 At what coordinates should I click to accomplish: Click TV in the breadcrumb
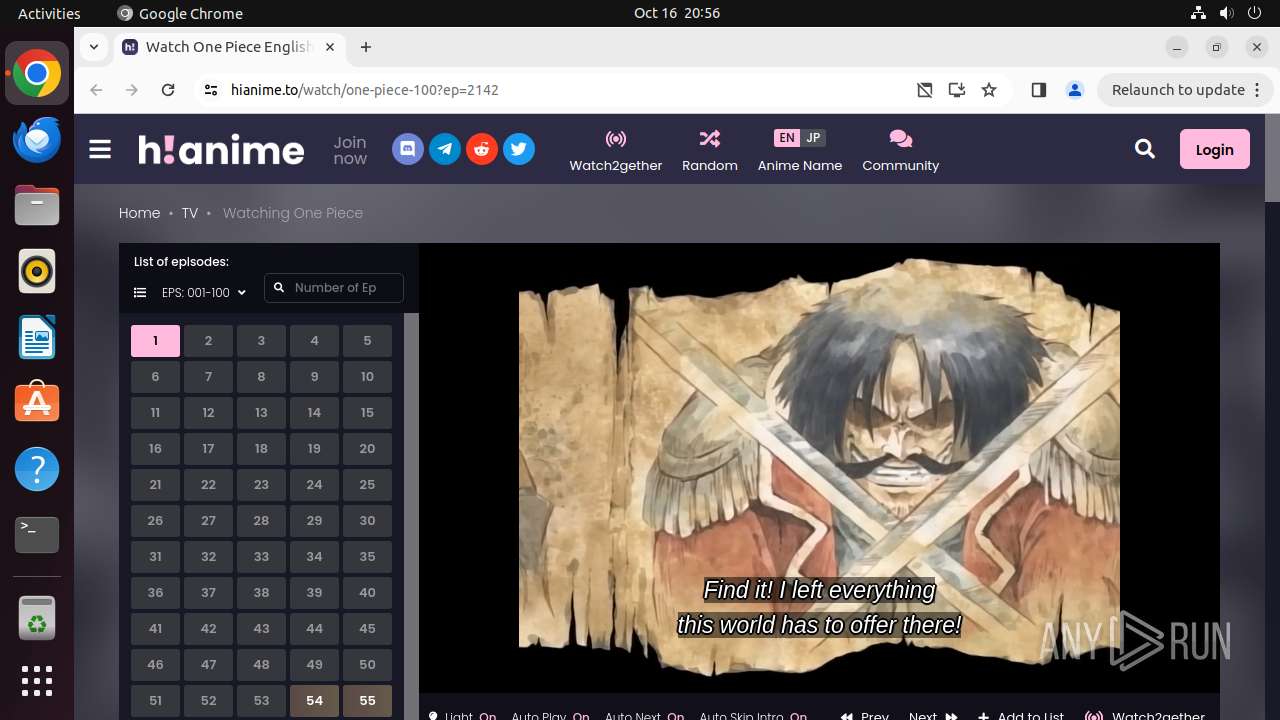pos(190,213)
